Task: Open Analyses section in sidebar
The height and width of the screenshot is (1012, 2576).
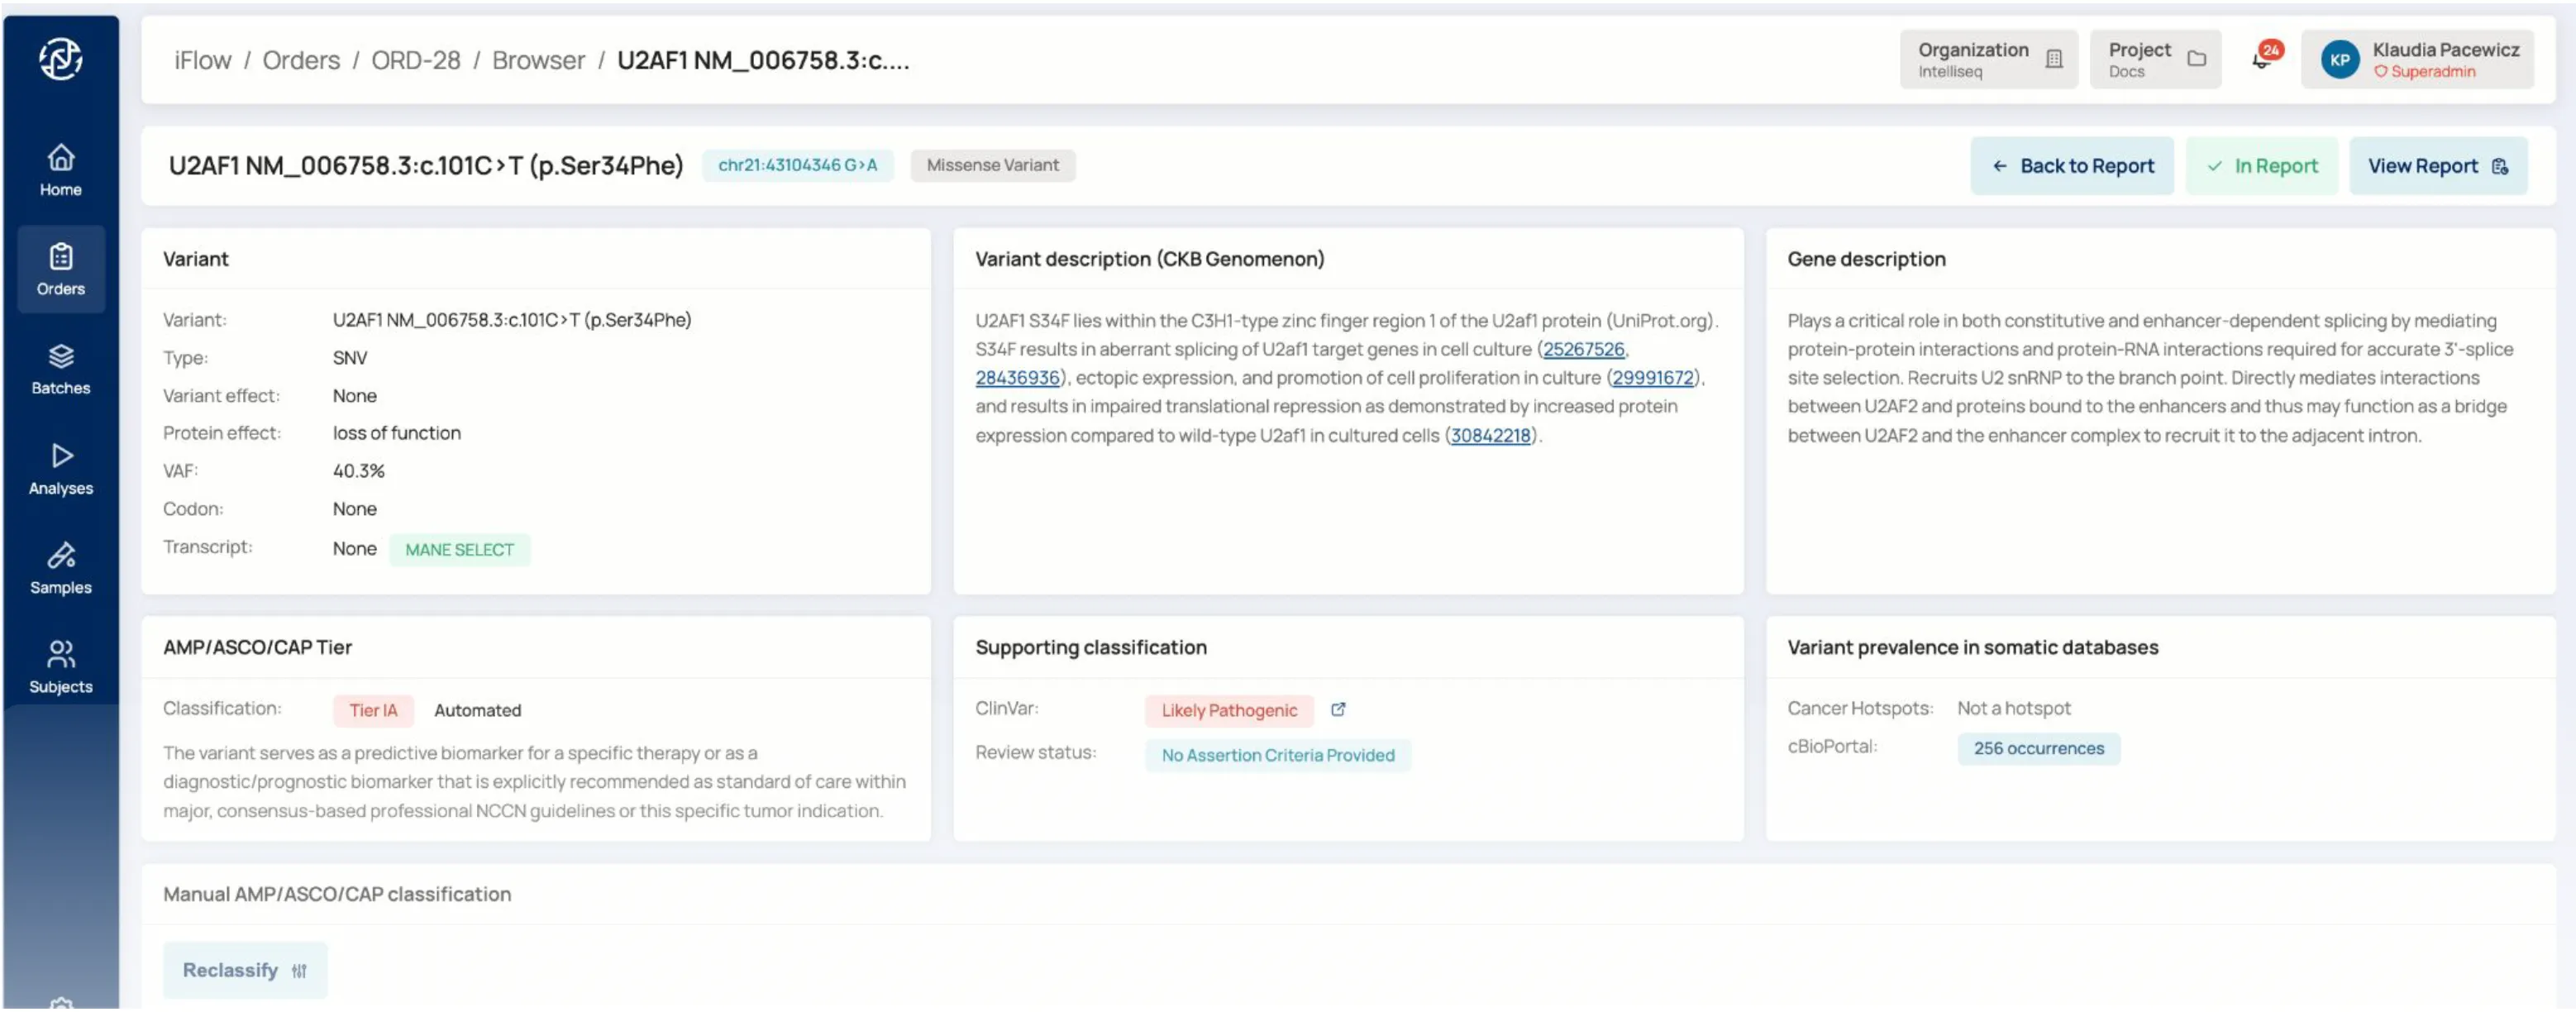Action: pyautogui.click(x=61, y=469)
